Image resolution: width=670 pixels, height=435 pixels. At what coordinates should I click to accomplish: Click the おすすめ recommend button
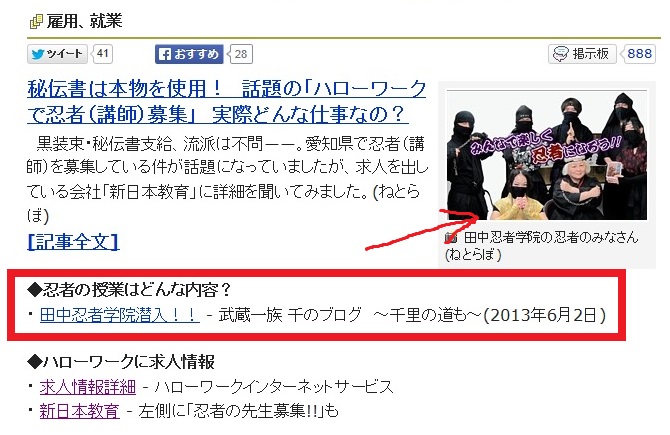[189, 54]
